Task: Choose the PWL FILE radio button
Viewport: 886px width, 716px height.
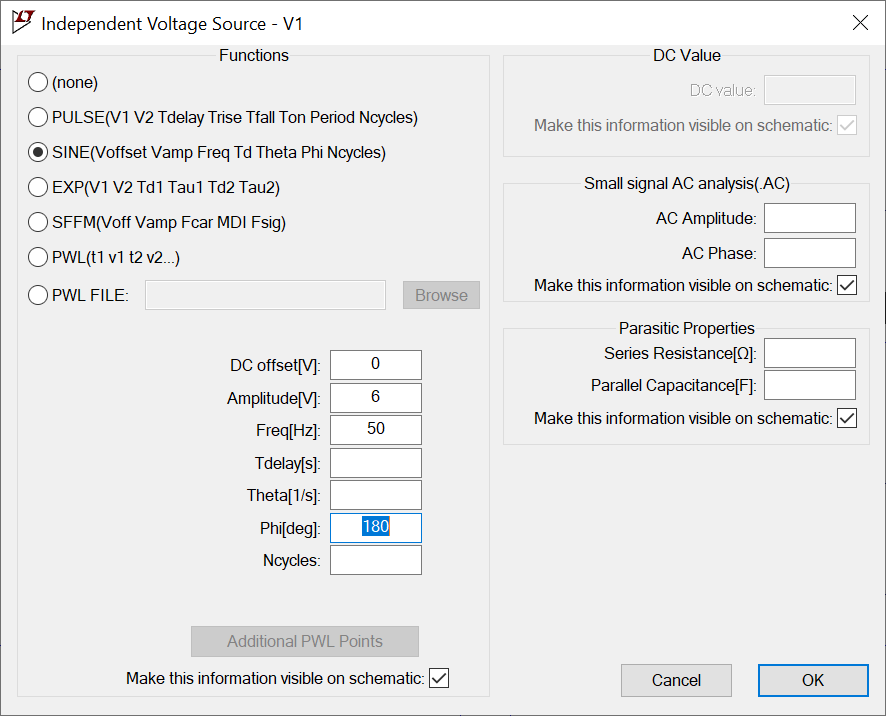Action: coord(38,295)
